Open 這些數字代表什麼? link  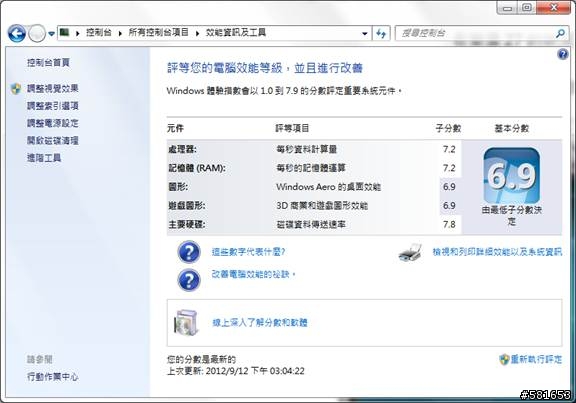tap(248, 252)
